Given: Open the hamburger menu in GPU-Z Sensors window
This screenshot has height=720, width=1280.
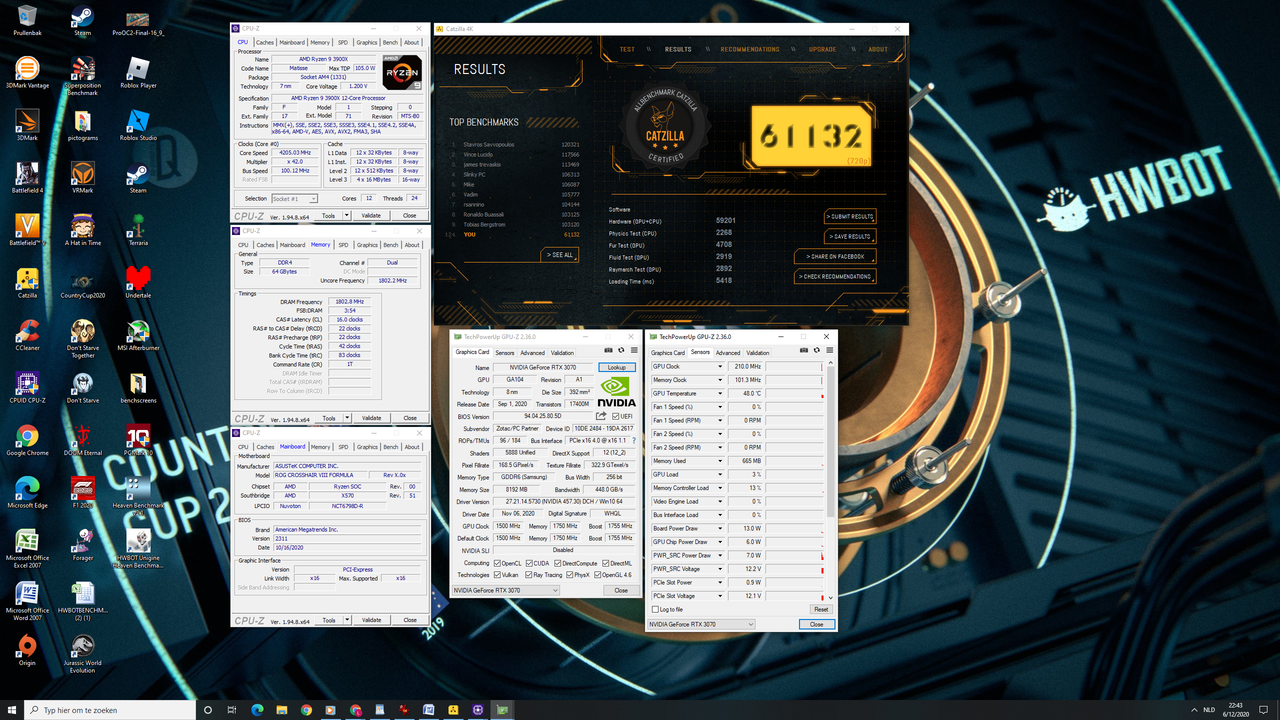Looking at the screenshot, I should point(828,350).
